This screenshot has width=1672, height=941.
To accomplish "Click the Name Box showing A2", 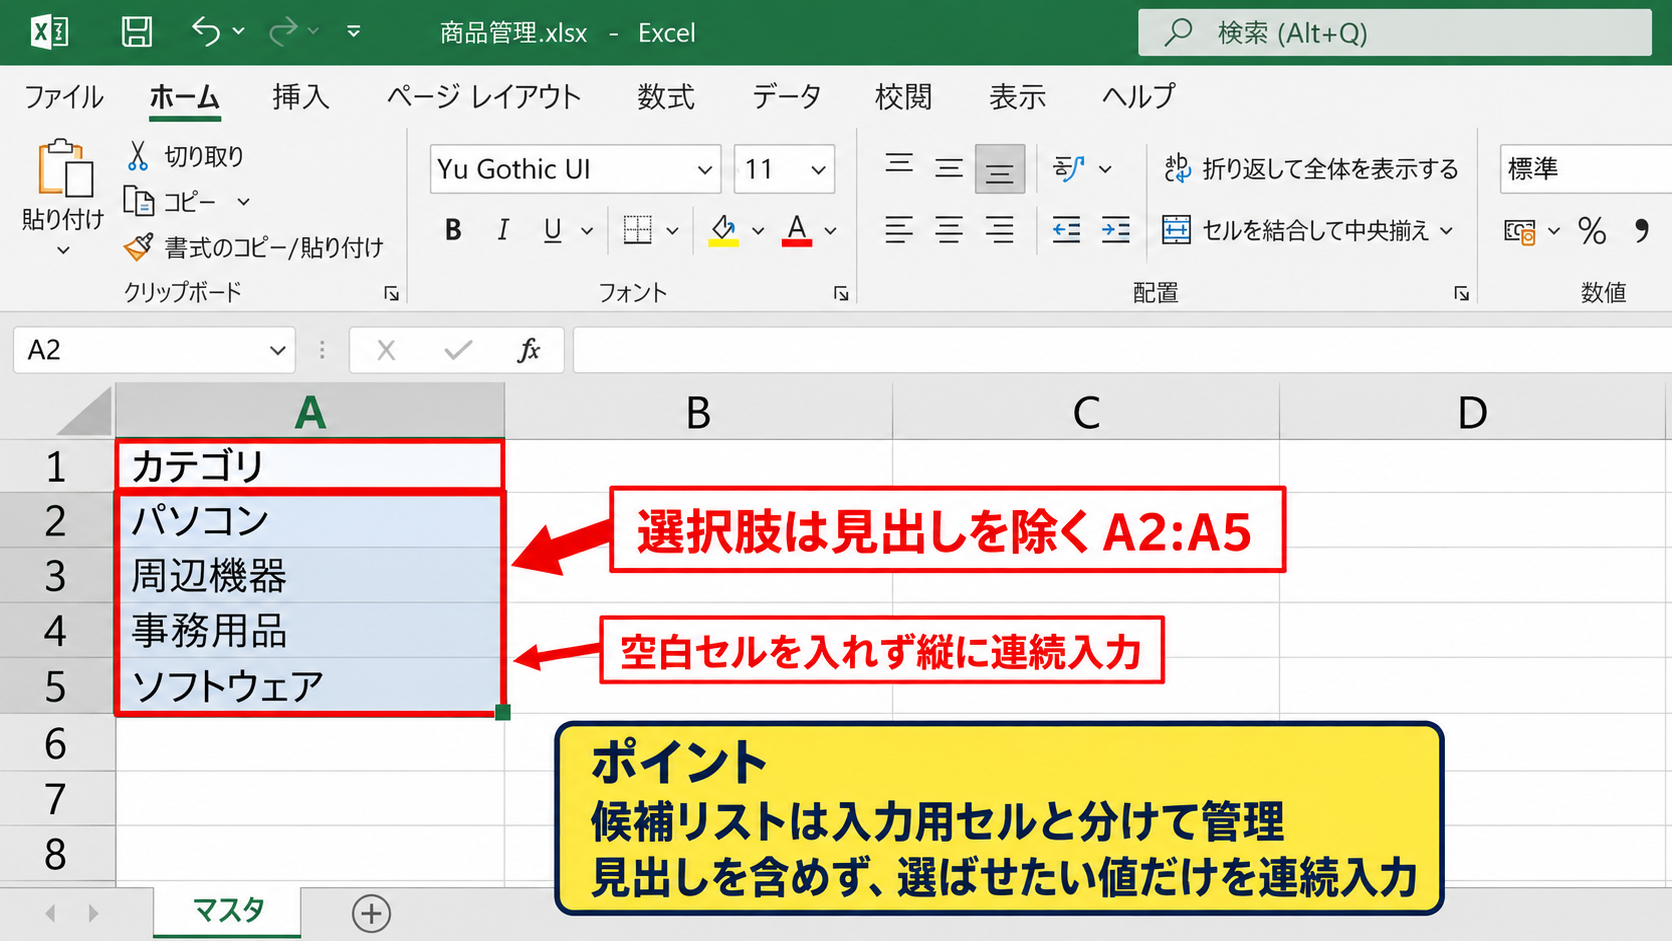I will pyautogui.click(x=154, y=350).
